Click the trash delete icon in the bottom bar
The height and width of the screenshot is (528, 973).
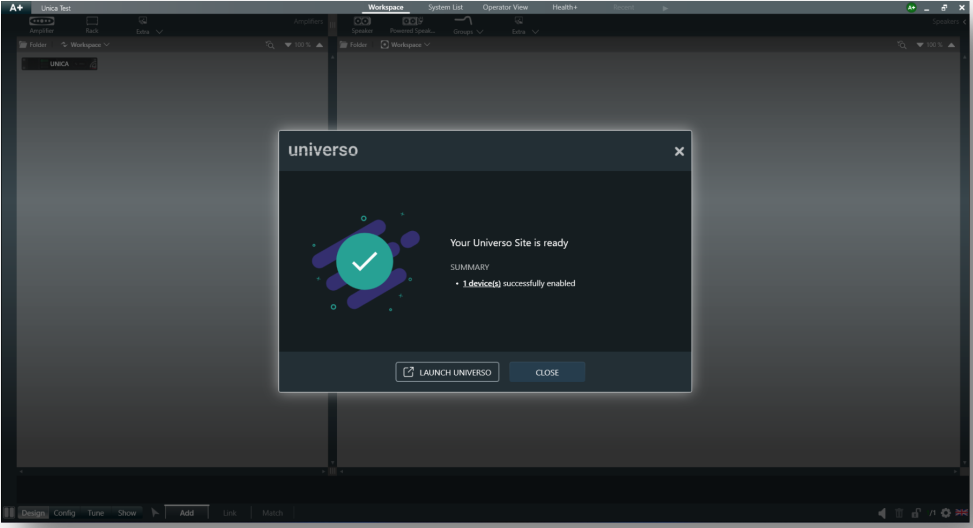click(x=899, y=513)
